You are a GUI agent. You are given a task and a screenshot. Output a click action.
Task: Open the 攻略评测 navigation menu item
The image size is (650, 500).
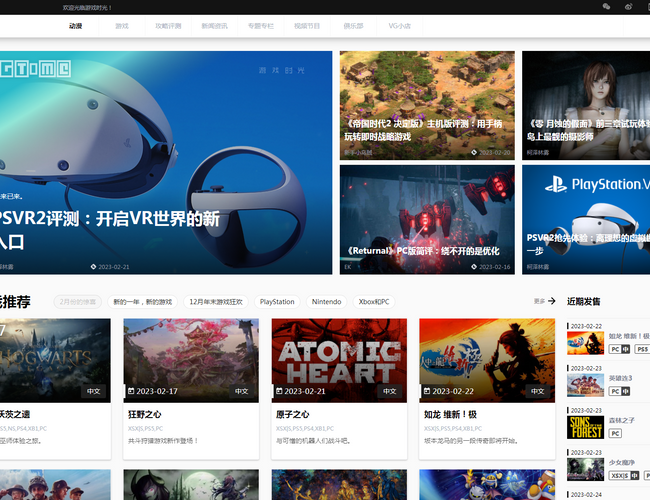coord(168,25)
